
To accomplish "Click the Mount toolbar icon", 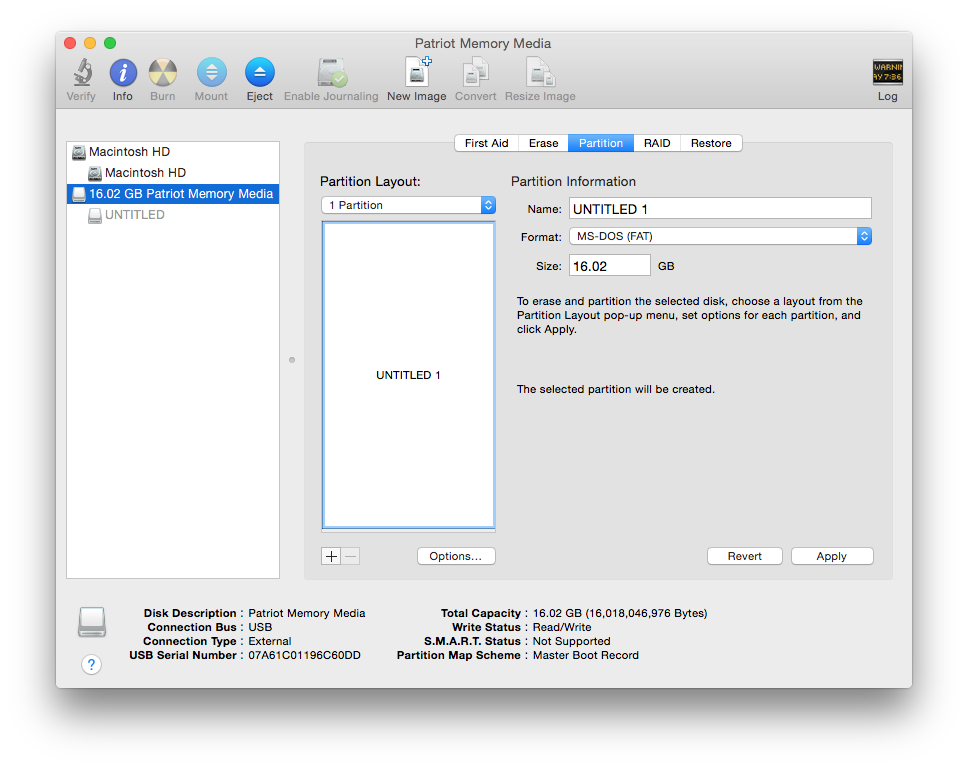I will (211, 73).
